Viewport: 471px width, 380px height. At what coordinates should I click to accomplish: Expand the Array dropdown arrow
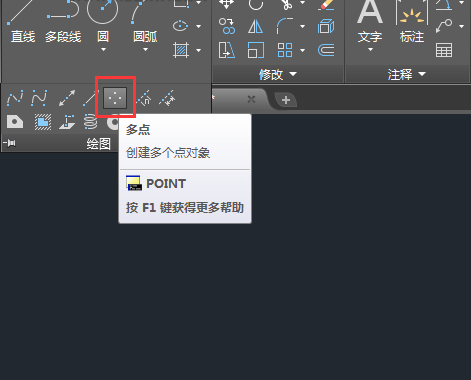click(x=302, y=50)
